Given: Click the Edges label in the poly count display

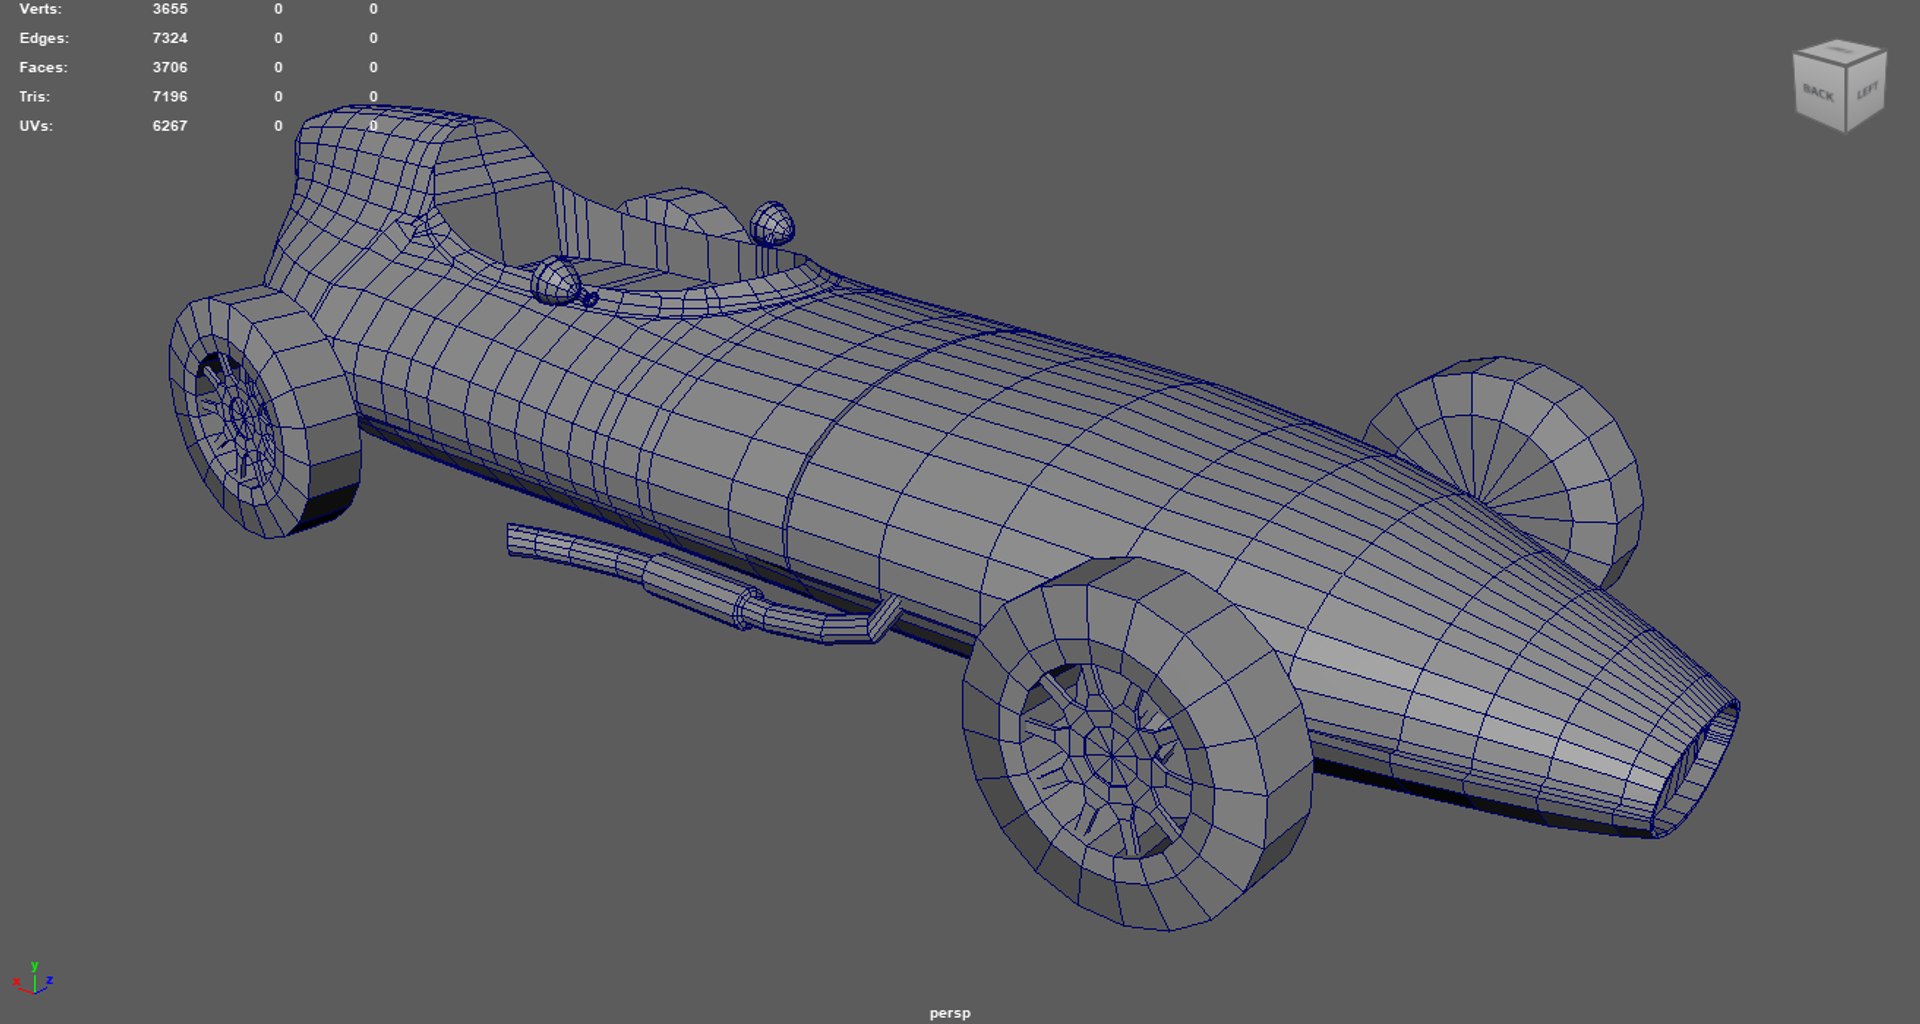Looking at the screenshot, I should [x=44, y=38].
